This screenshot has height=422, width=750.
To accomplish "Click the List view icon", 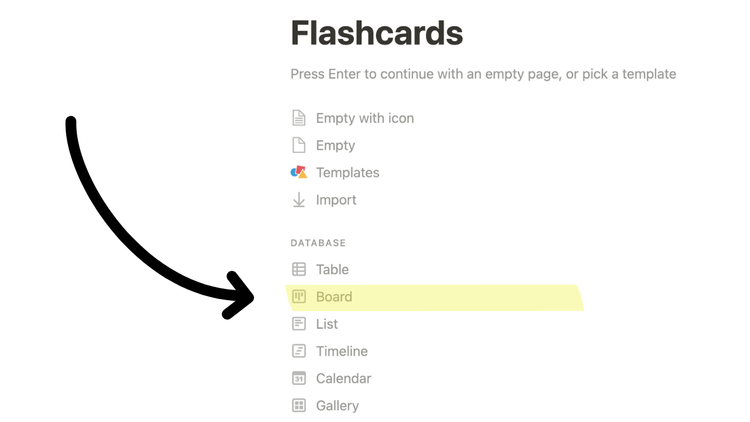I will [298, 324].
